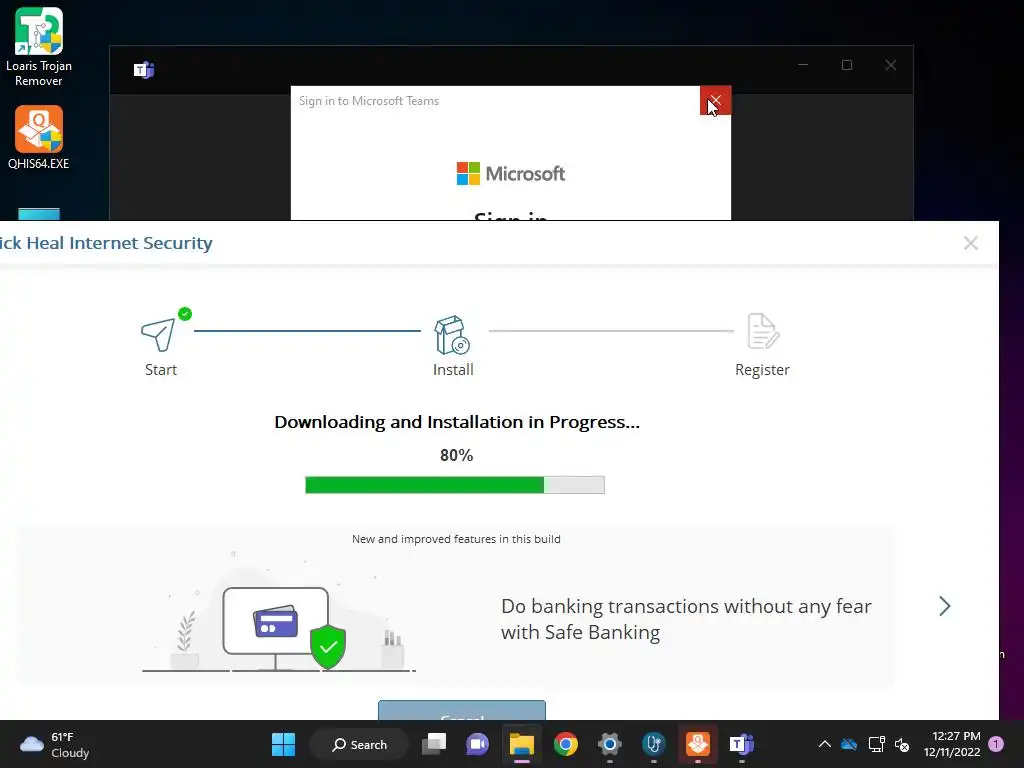Select the QHIS64.EXE desktop icon
Viewport: 1024px width, 768px height.
(x=39, y=138)
